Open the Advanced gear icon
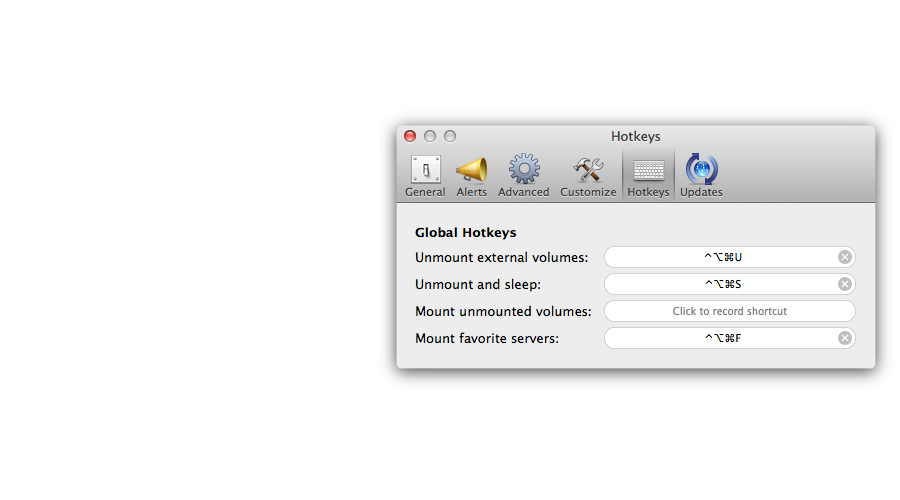This screenshot has width=900, height=500. pos(523,170)
